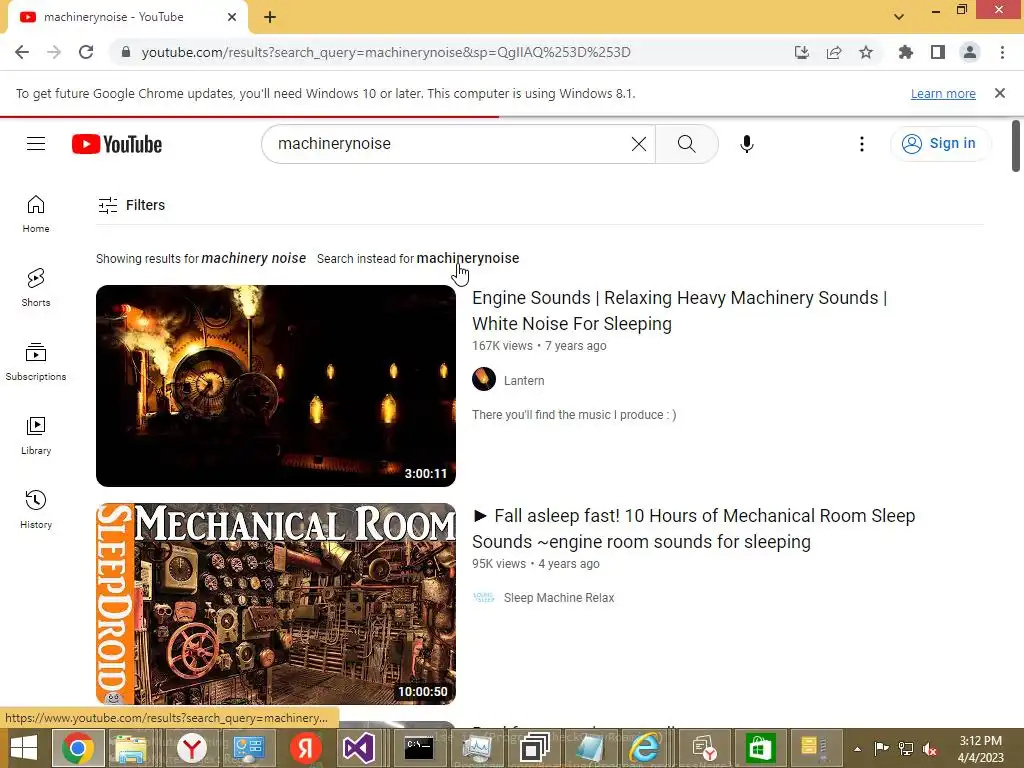The image size is (1024, 768).
Task: Go back in browser
Action: pyautogui.click(x=22, y=52)
